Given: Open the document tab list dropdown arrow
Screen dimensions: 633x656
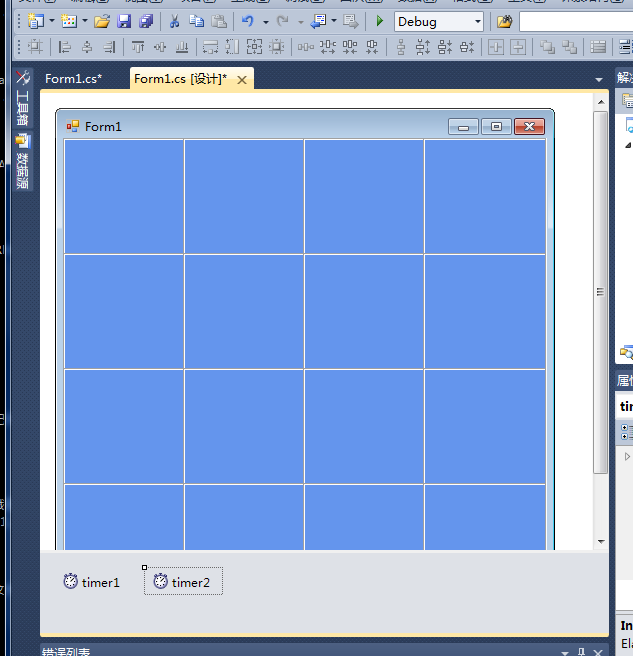Looking at the screenshot, I should tap(599, 79).
